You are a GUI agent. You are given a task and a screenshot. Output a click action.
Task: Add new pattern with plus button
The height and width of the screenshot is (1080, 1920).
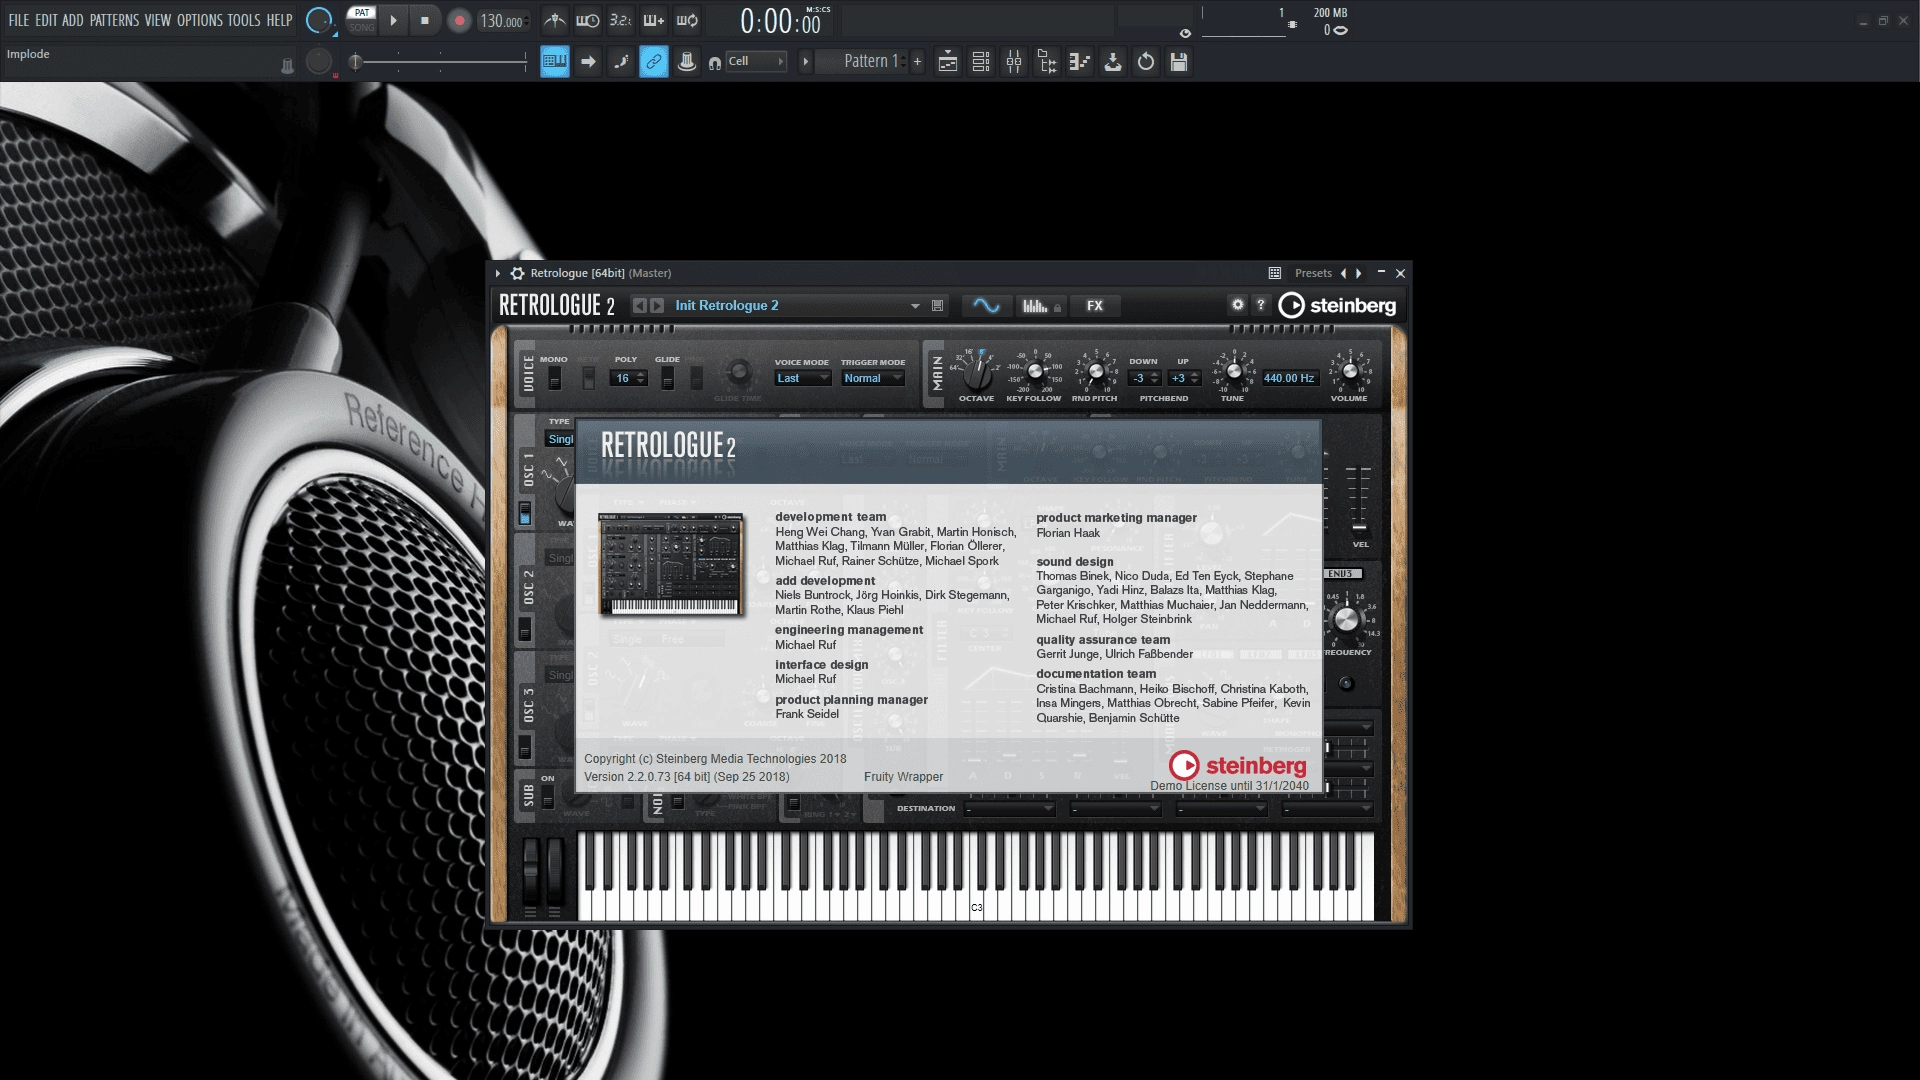(x=917, y=62)
